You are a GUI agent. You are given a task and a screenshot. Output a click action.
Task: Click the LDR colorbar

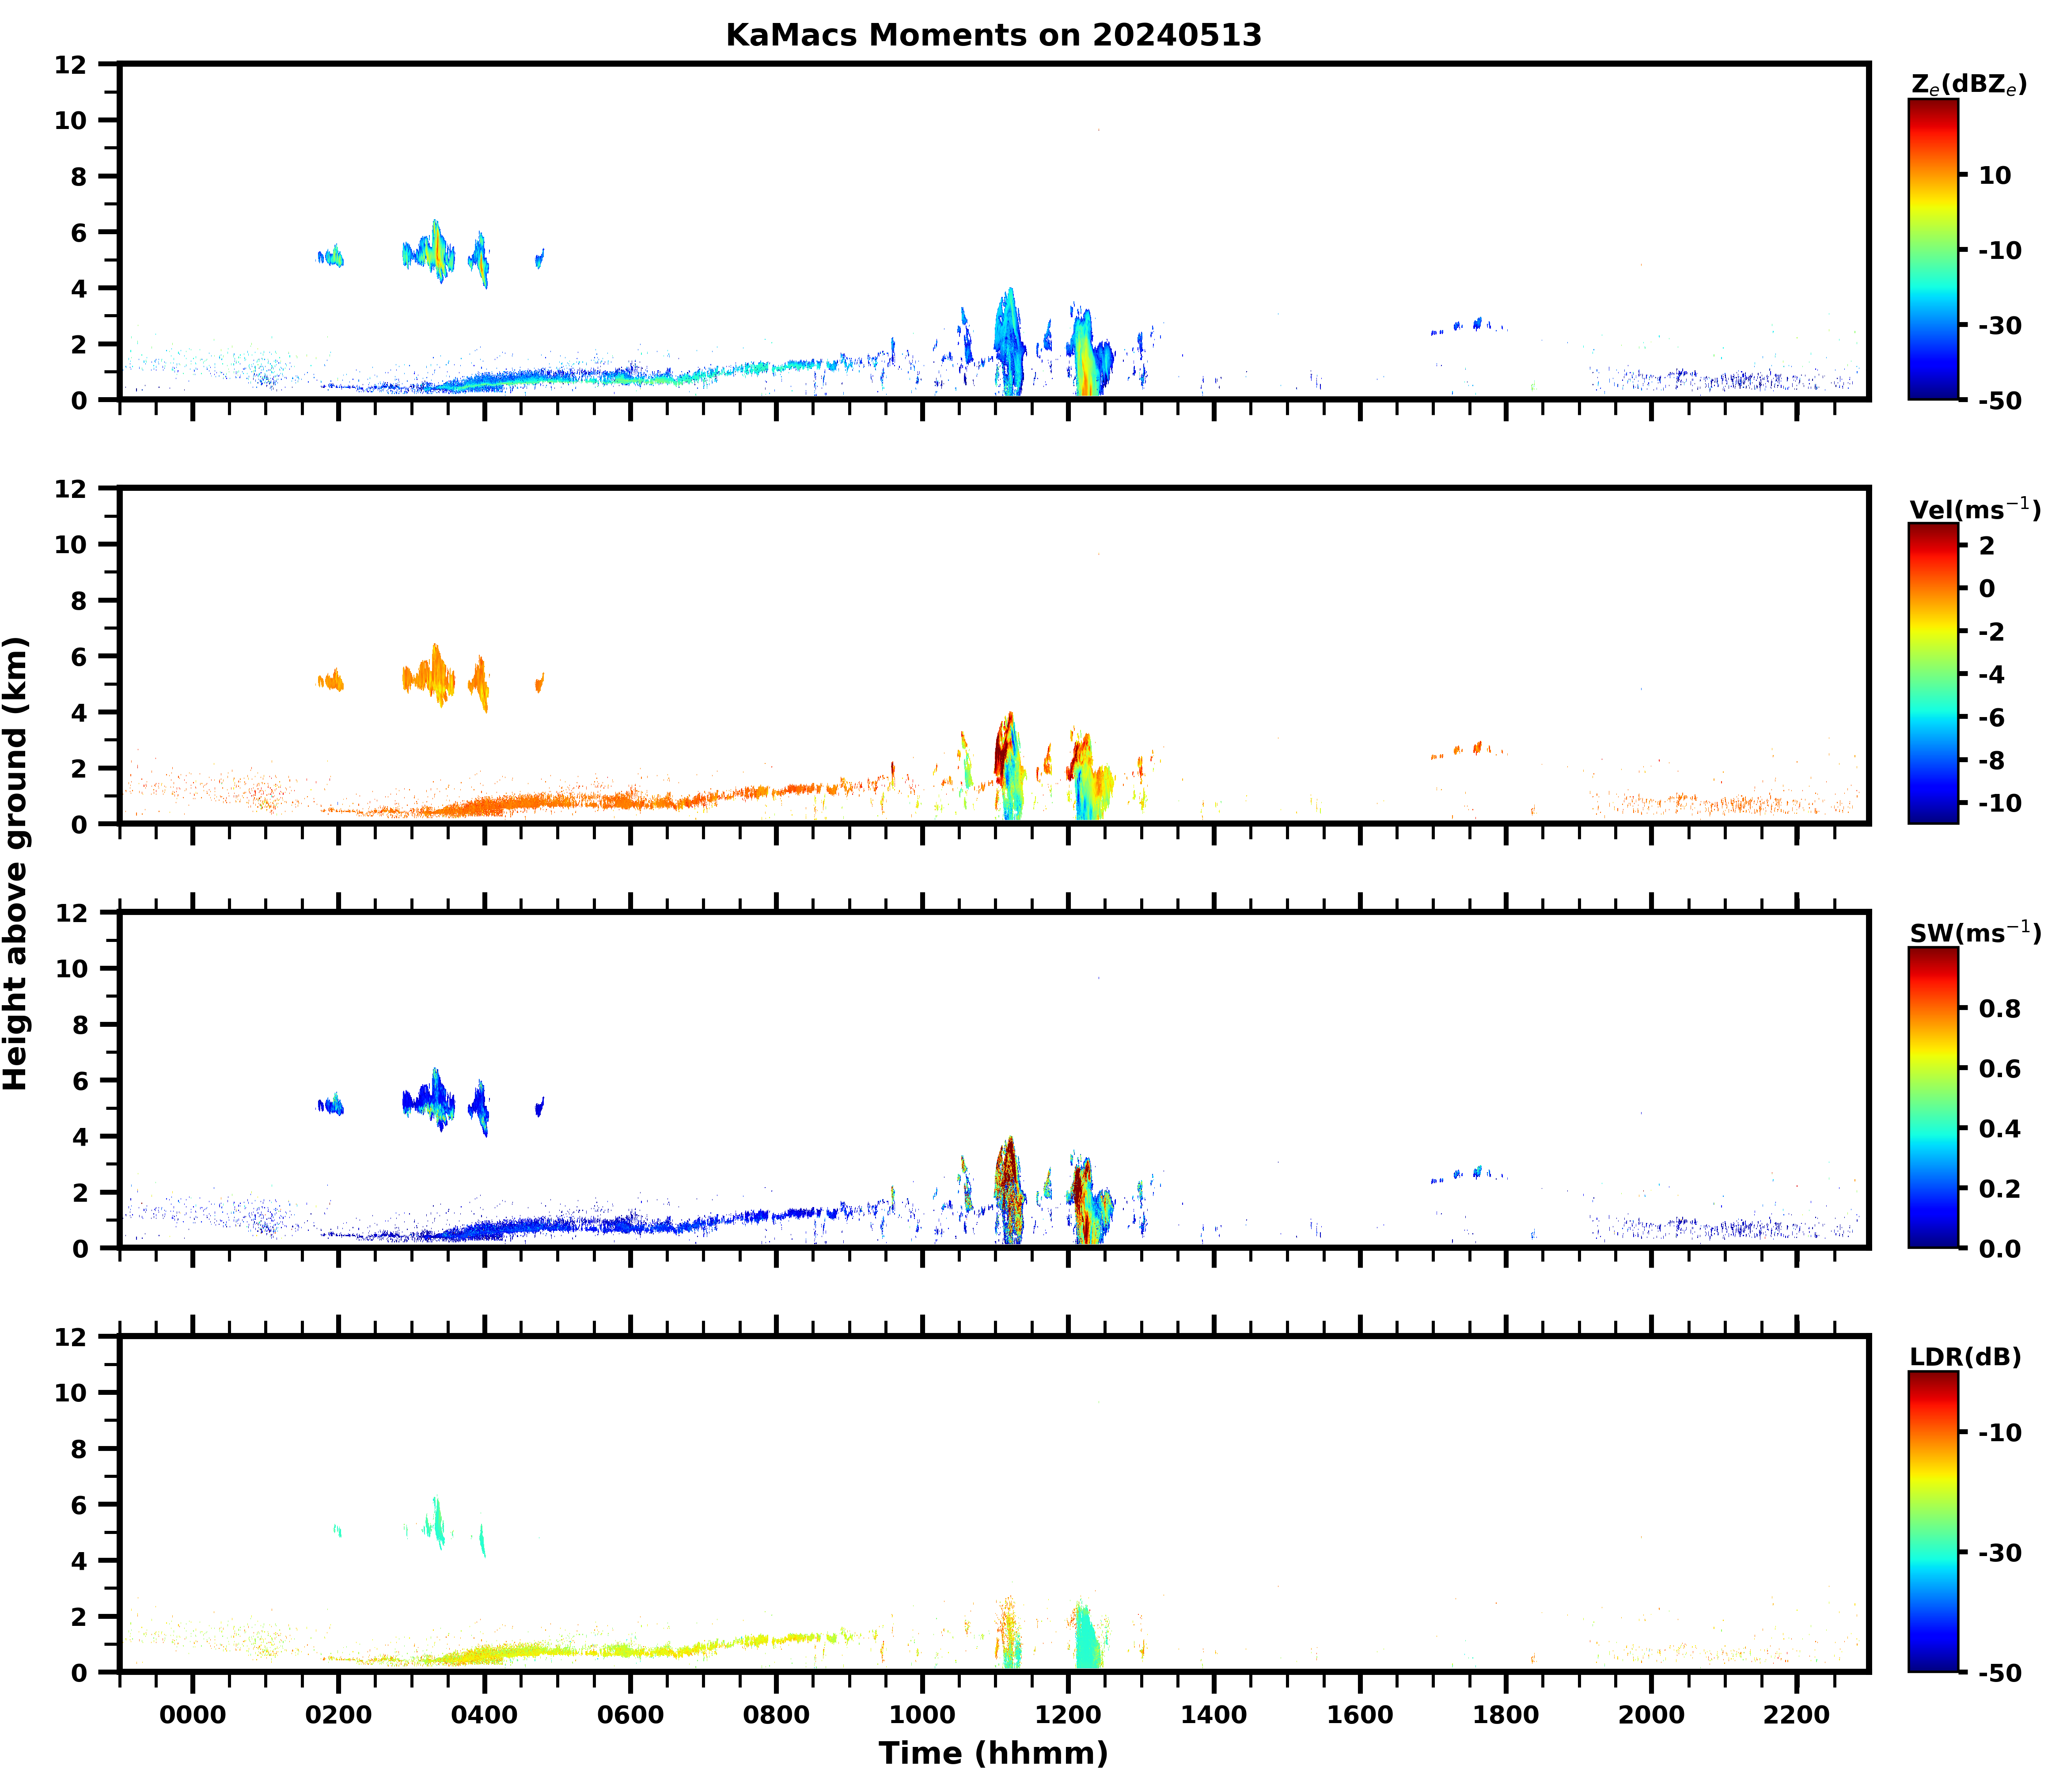pos(1933,1521)
